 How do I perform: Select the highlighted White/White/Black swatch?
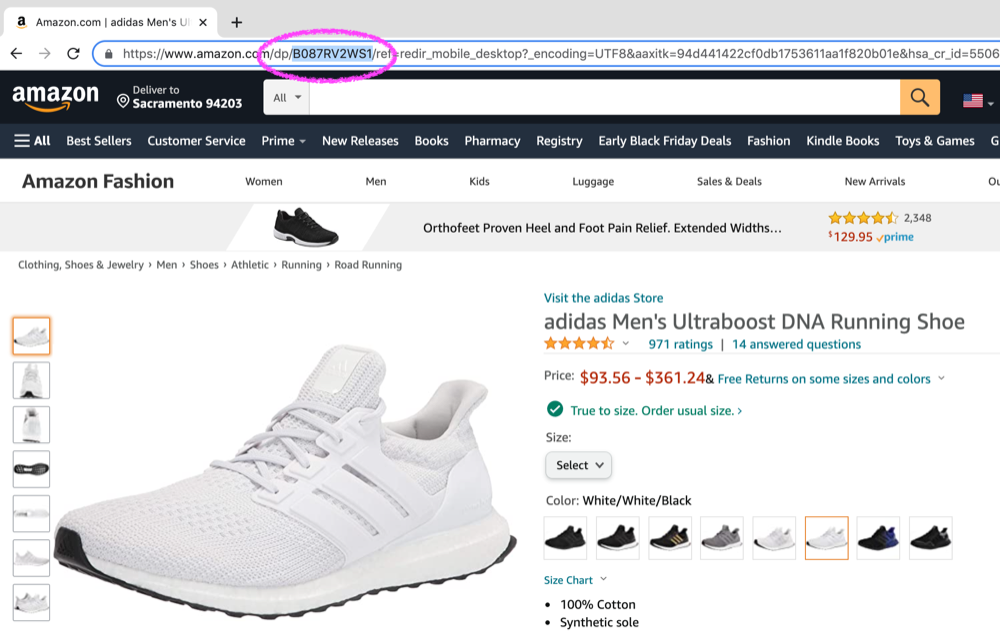click(827, 538)
